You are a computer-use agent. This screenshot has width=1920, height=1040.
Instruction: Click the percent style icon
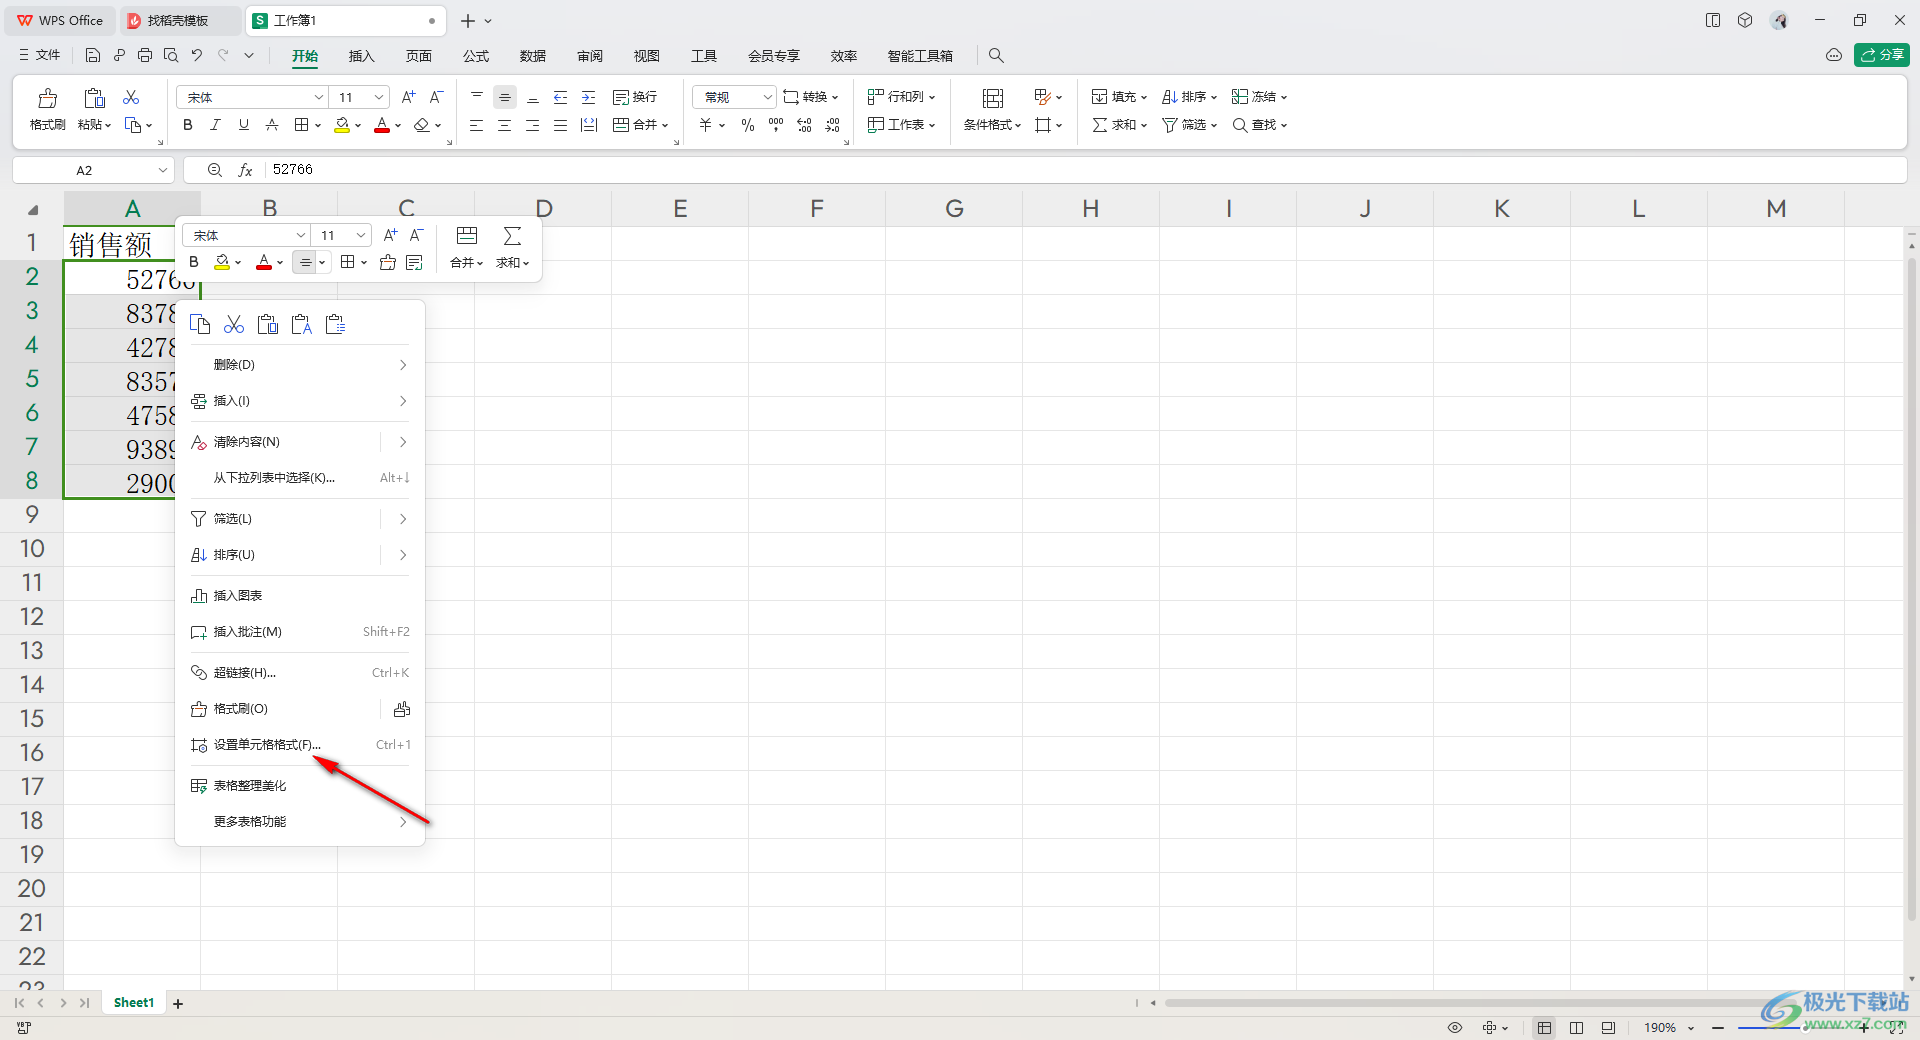(x=748, y=125)
